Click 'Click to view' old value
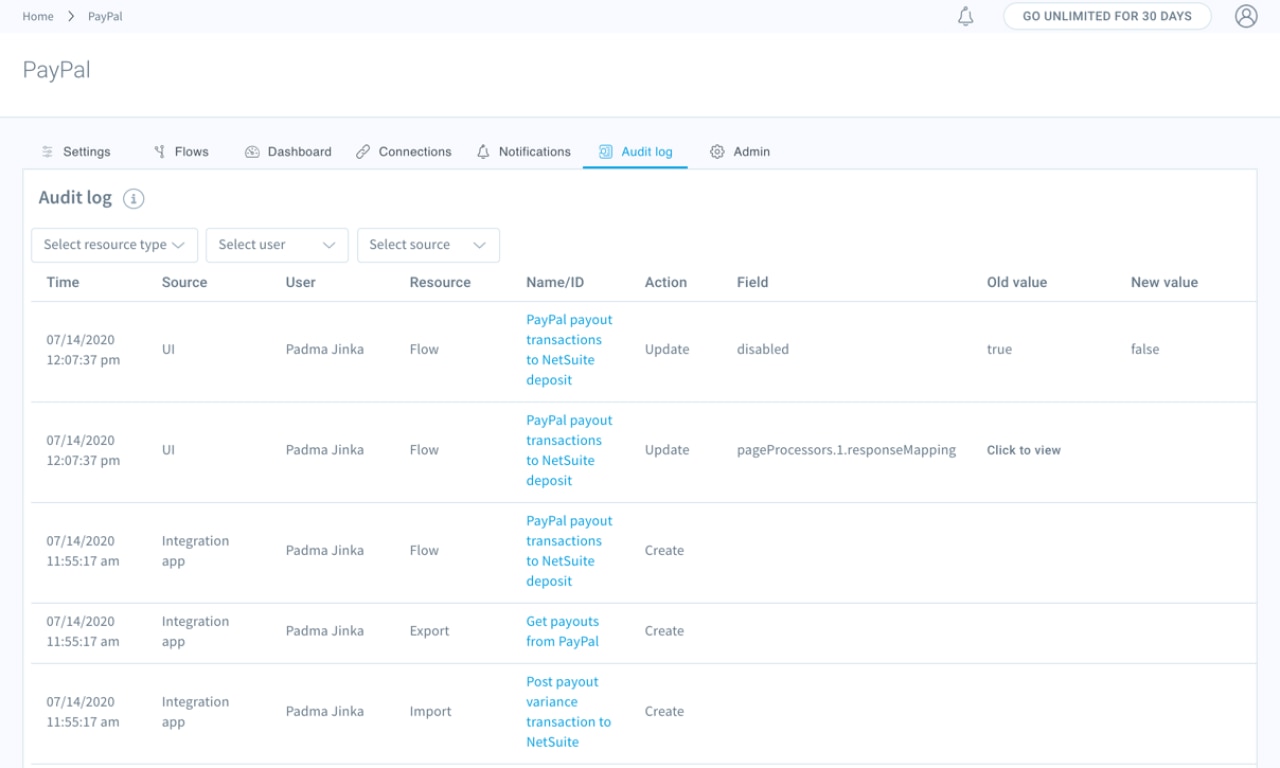The width and height of the screenshot is (1280, 768). 1023,450
